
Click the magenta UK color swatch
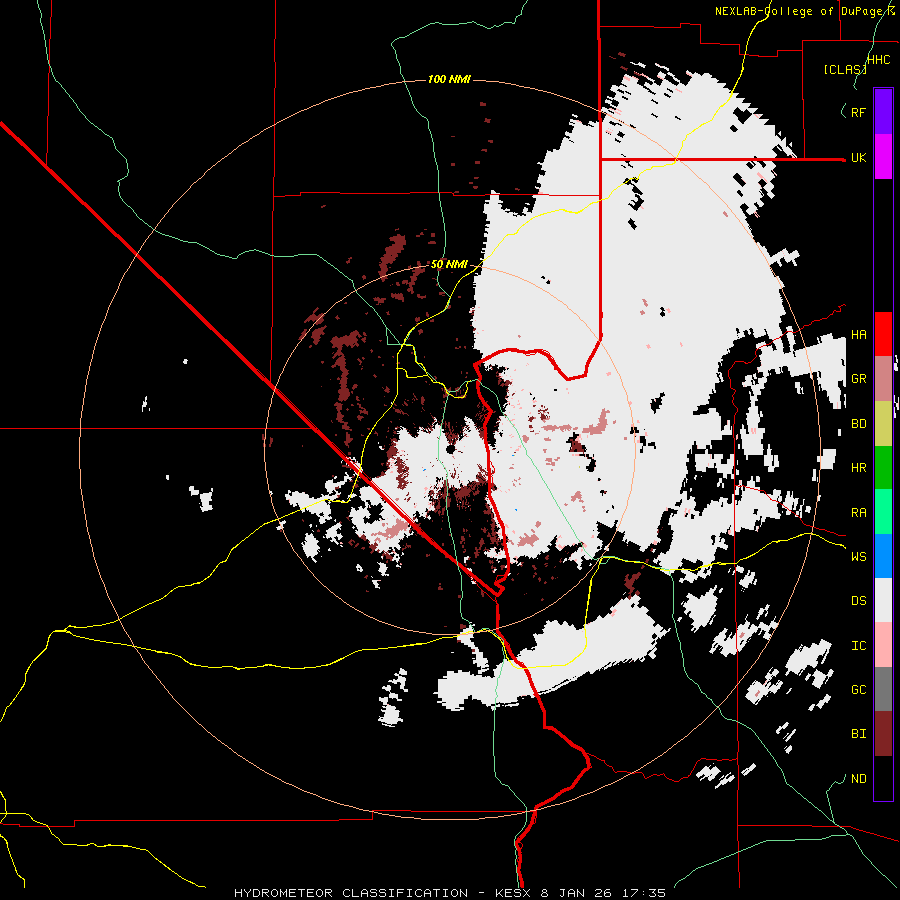click(883, 157)
